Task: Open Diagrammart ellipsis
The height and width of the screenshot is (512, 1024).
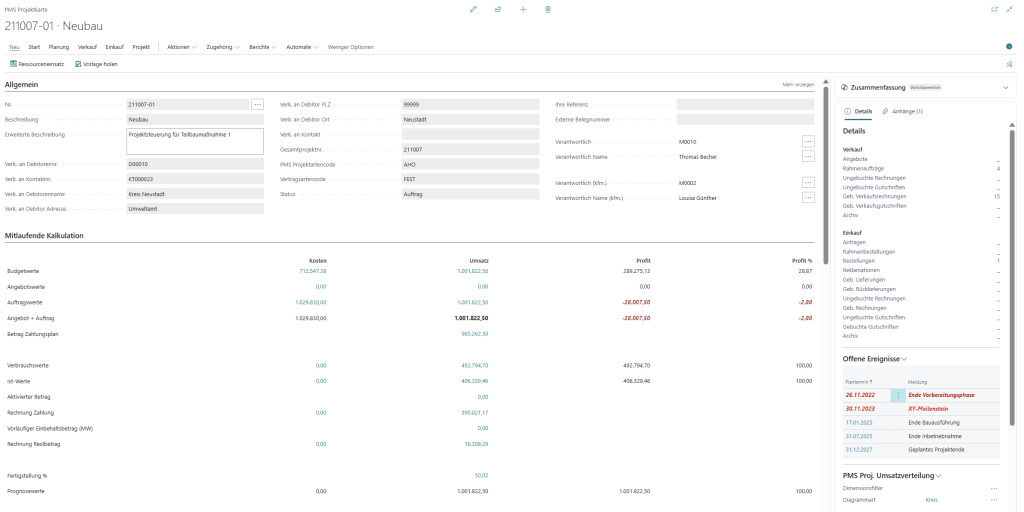Action: pos(994,500)
